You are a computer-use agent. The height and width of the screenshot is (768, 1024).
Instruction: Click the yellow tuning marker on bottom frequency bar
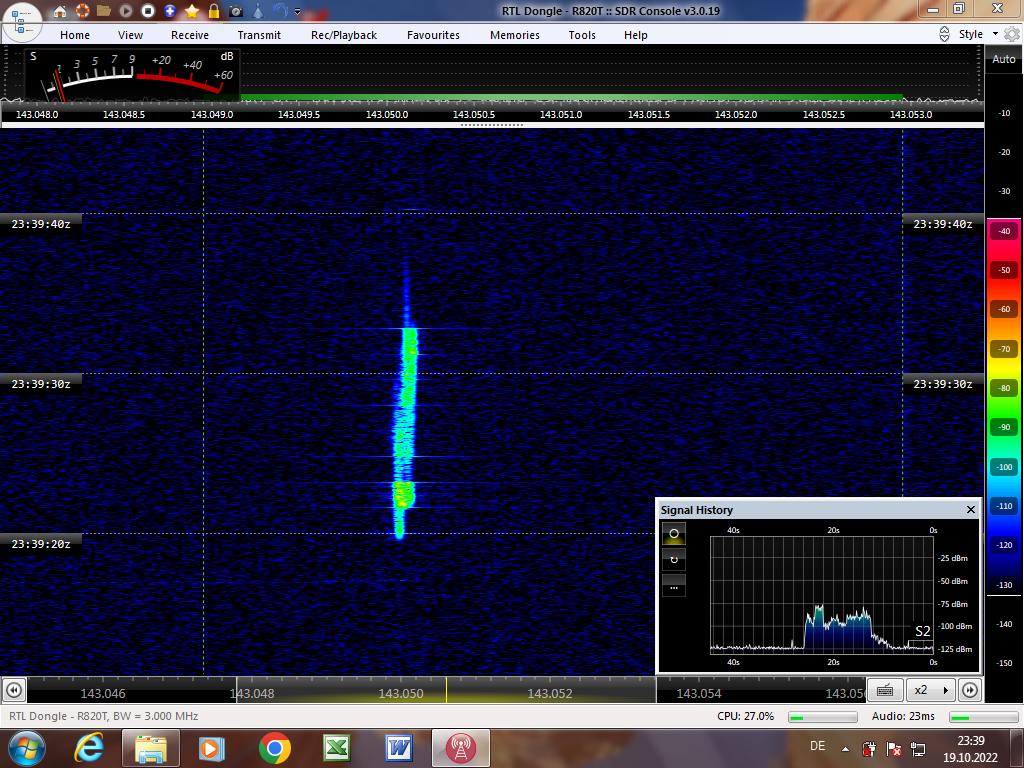(x=447, y=690)
